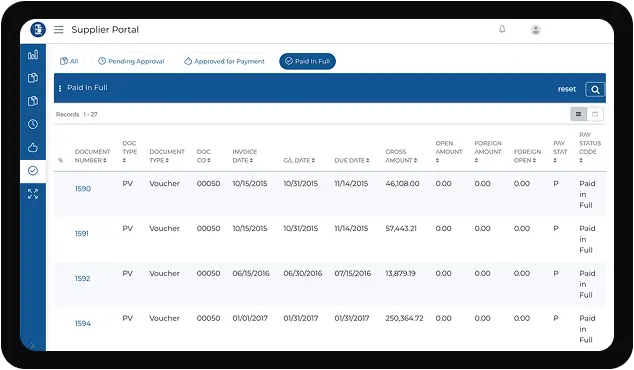Open the user profile avatar
The height and width of the screenshot is (370, 634).
pyautogui.click(x=536, y=30)
